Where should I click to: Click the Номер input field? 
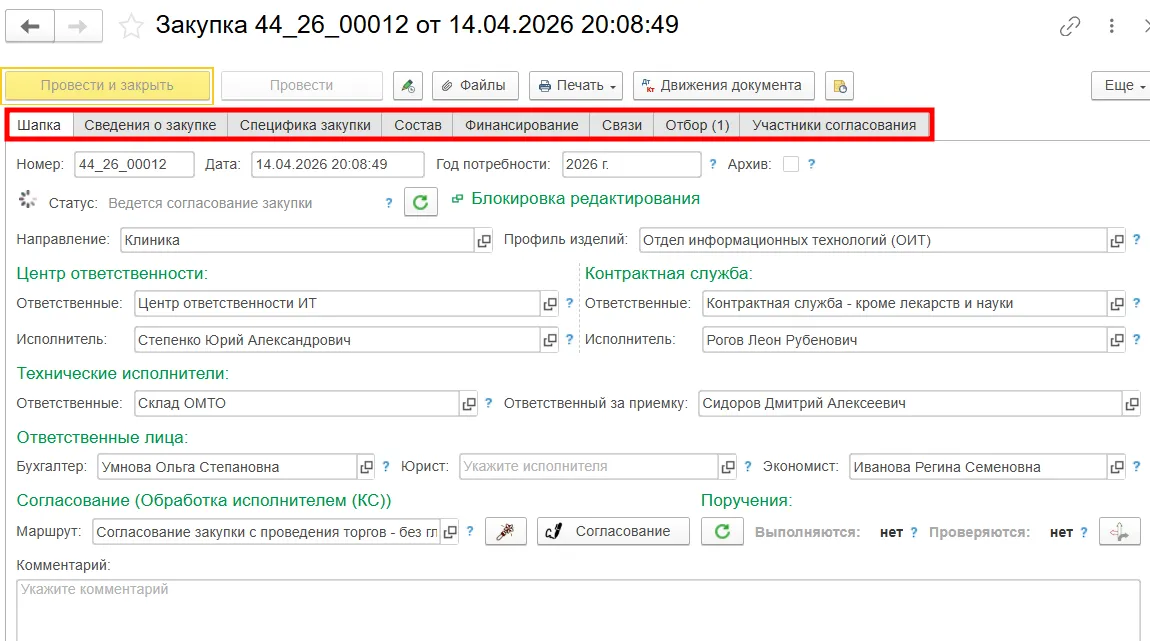pos(134,164)
